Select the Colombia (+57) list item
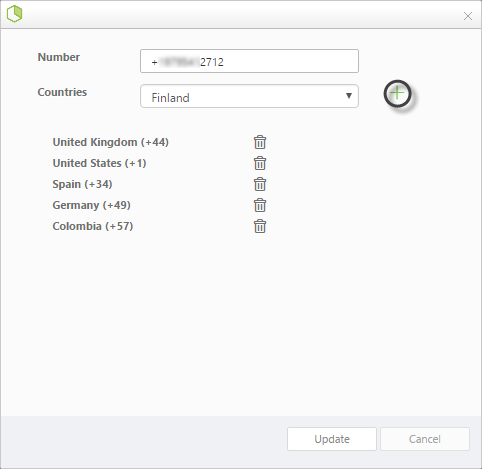 [93, 226]
